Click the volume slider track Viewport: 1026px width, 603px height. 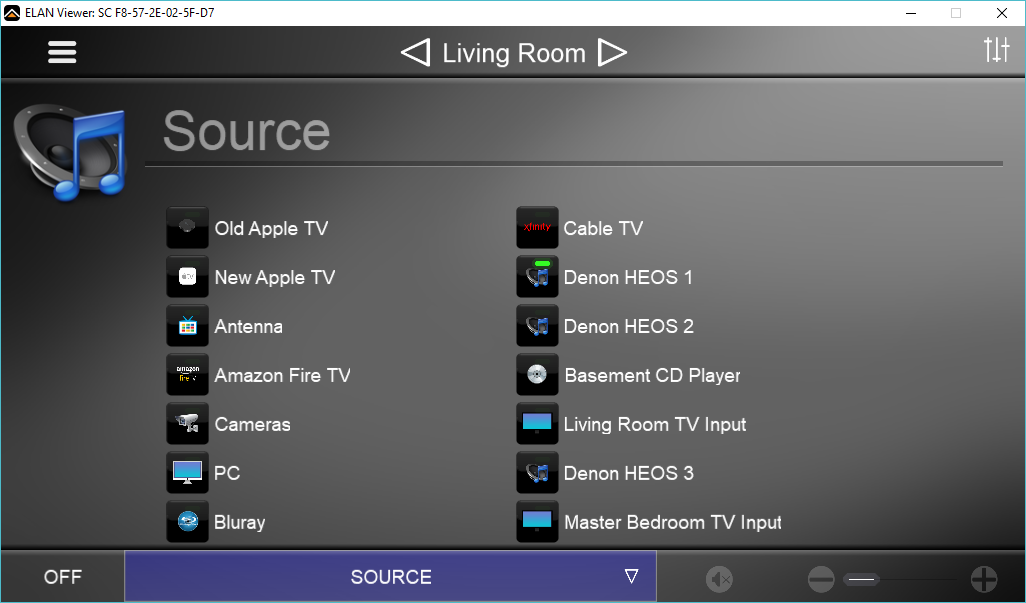tap(905, 578)
